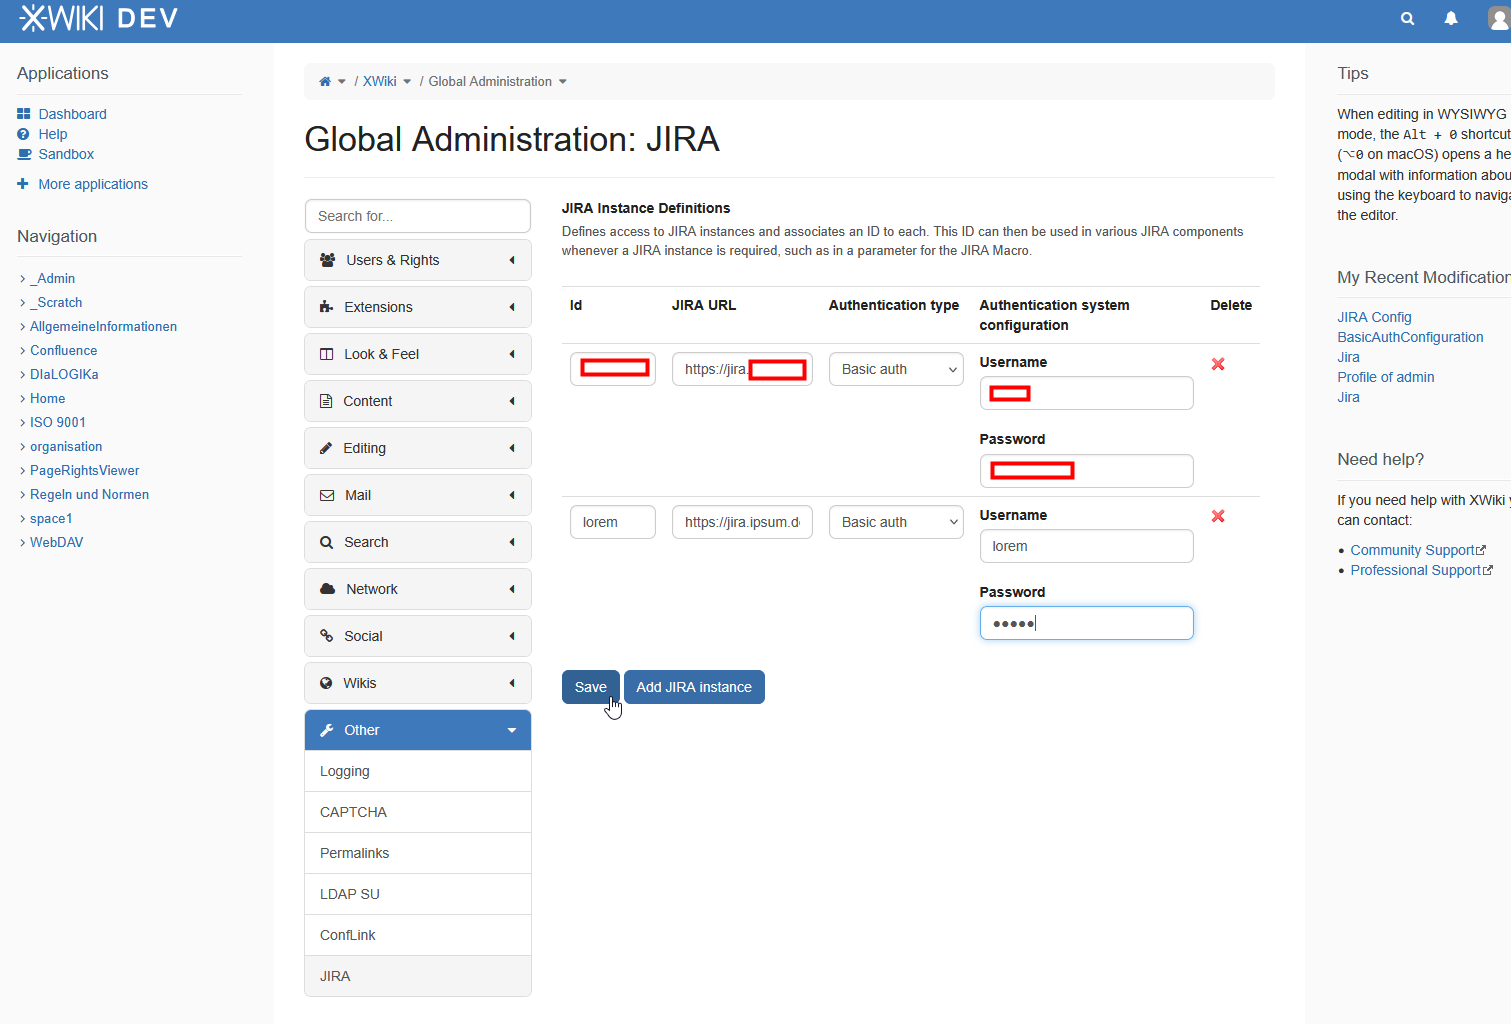Image resolution: width=1511 pixels, height=1024 pixels.
Task: Click XWiki in the breadcrumb
Action: pyautogui.click(x=380, y=82)
